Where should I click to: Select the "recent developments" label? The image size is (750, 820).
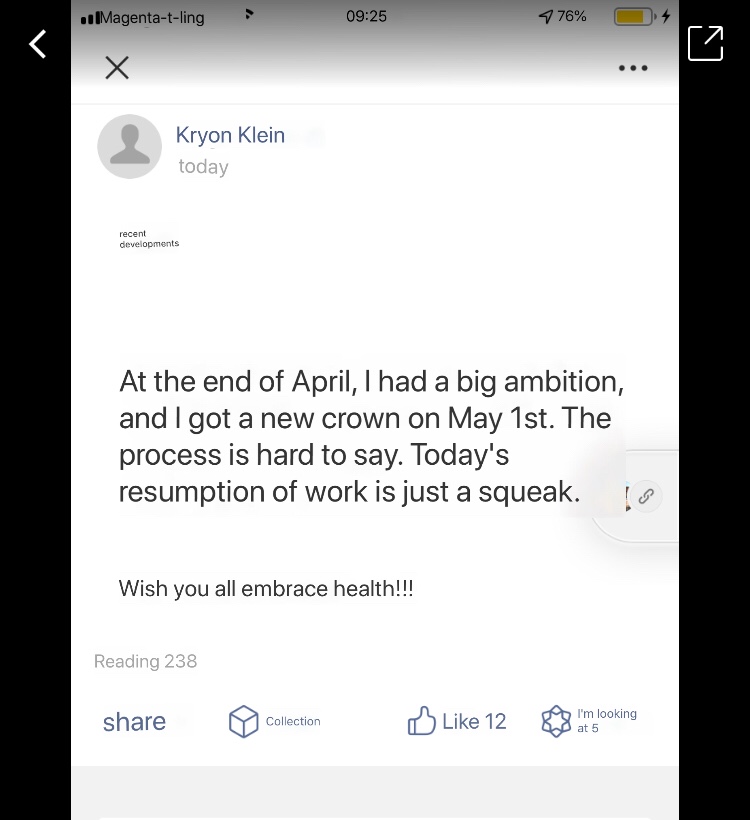click(x=149, y=239)
